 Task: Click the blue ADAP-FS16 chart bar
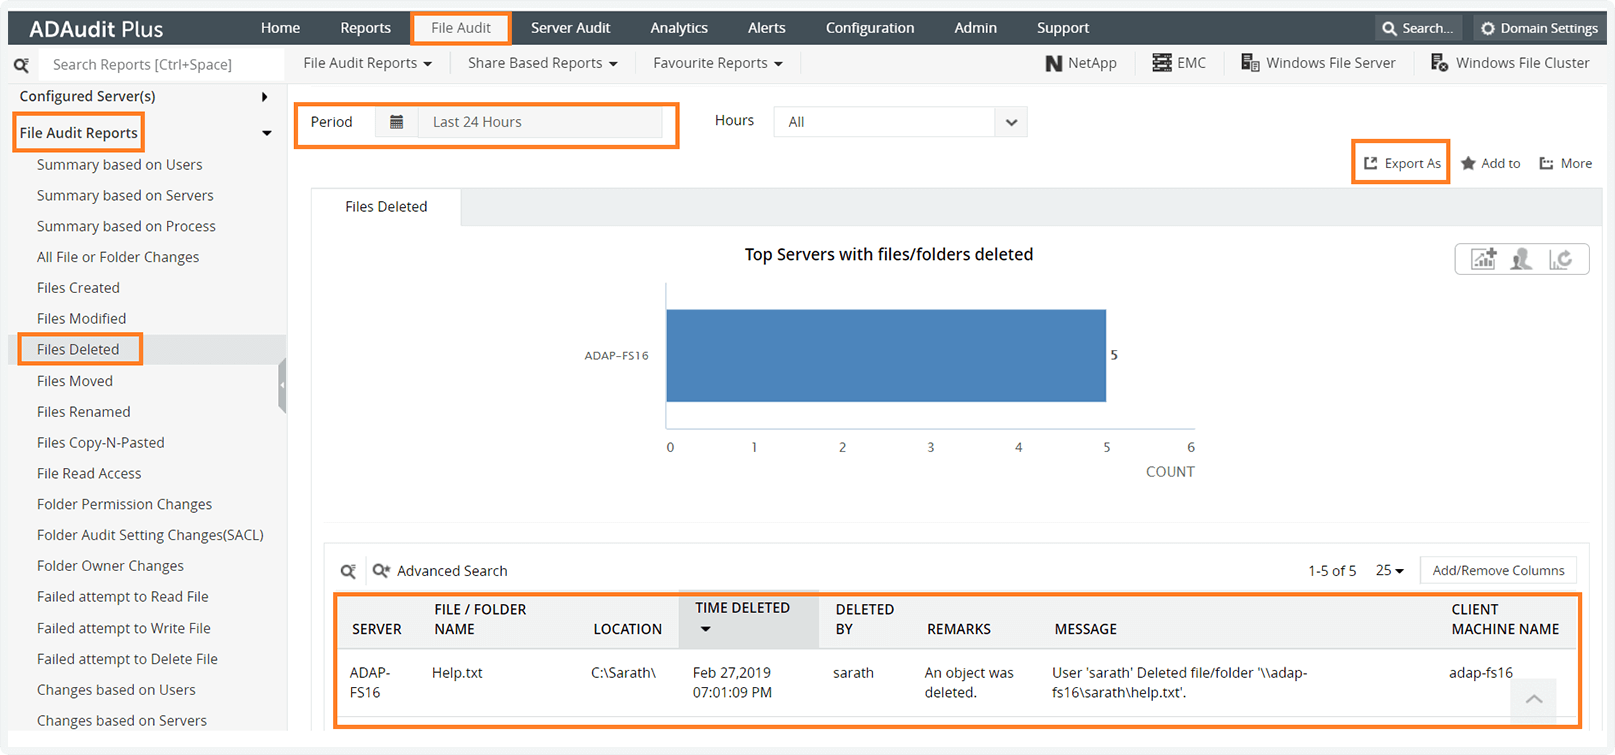tap(886, 356)
